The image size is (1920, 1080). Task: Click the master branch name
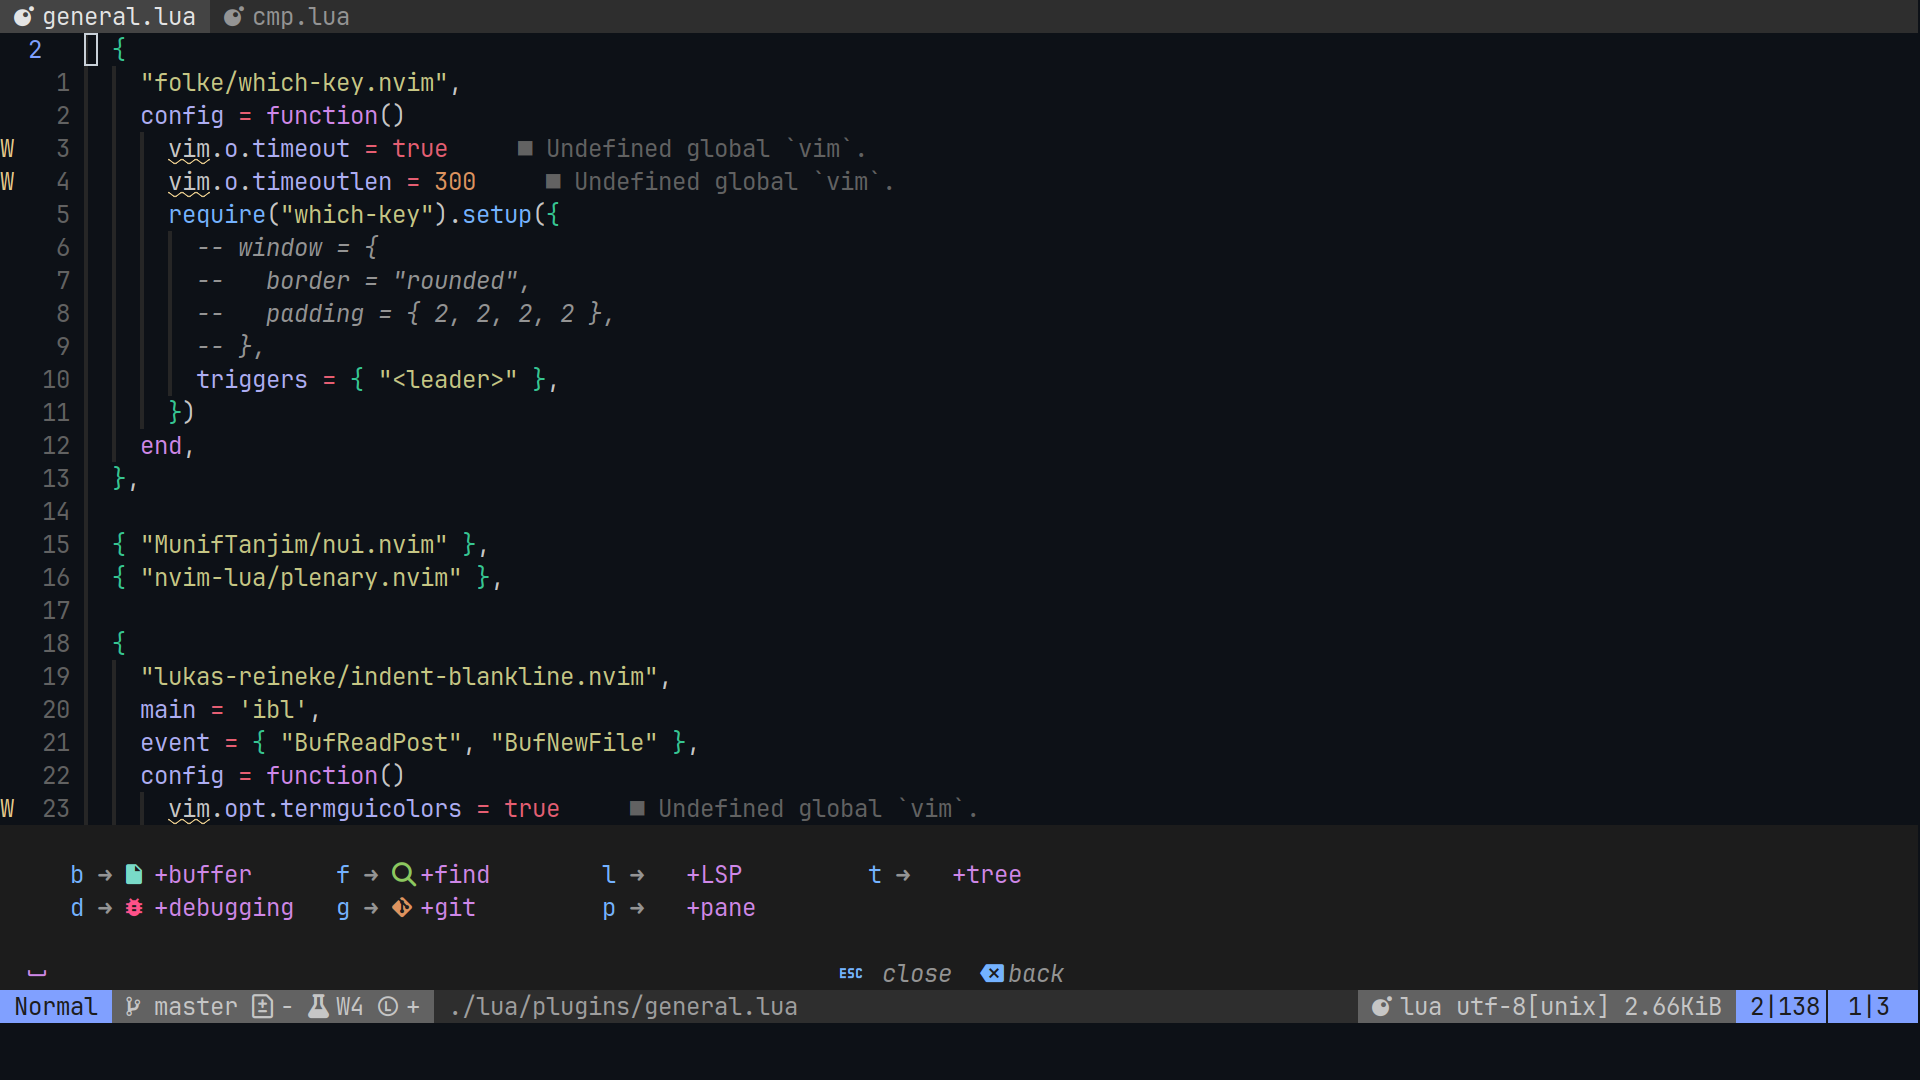pos(196,1007)
